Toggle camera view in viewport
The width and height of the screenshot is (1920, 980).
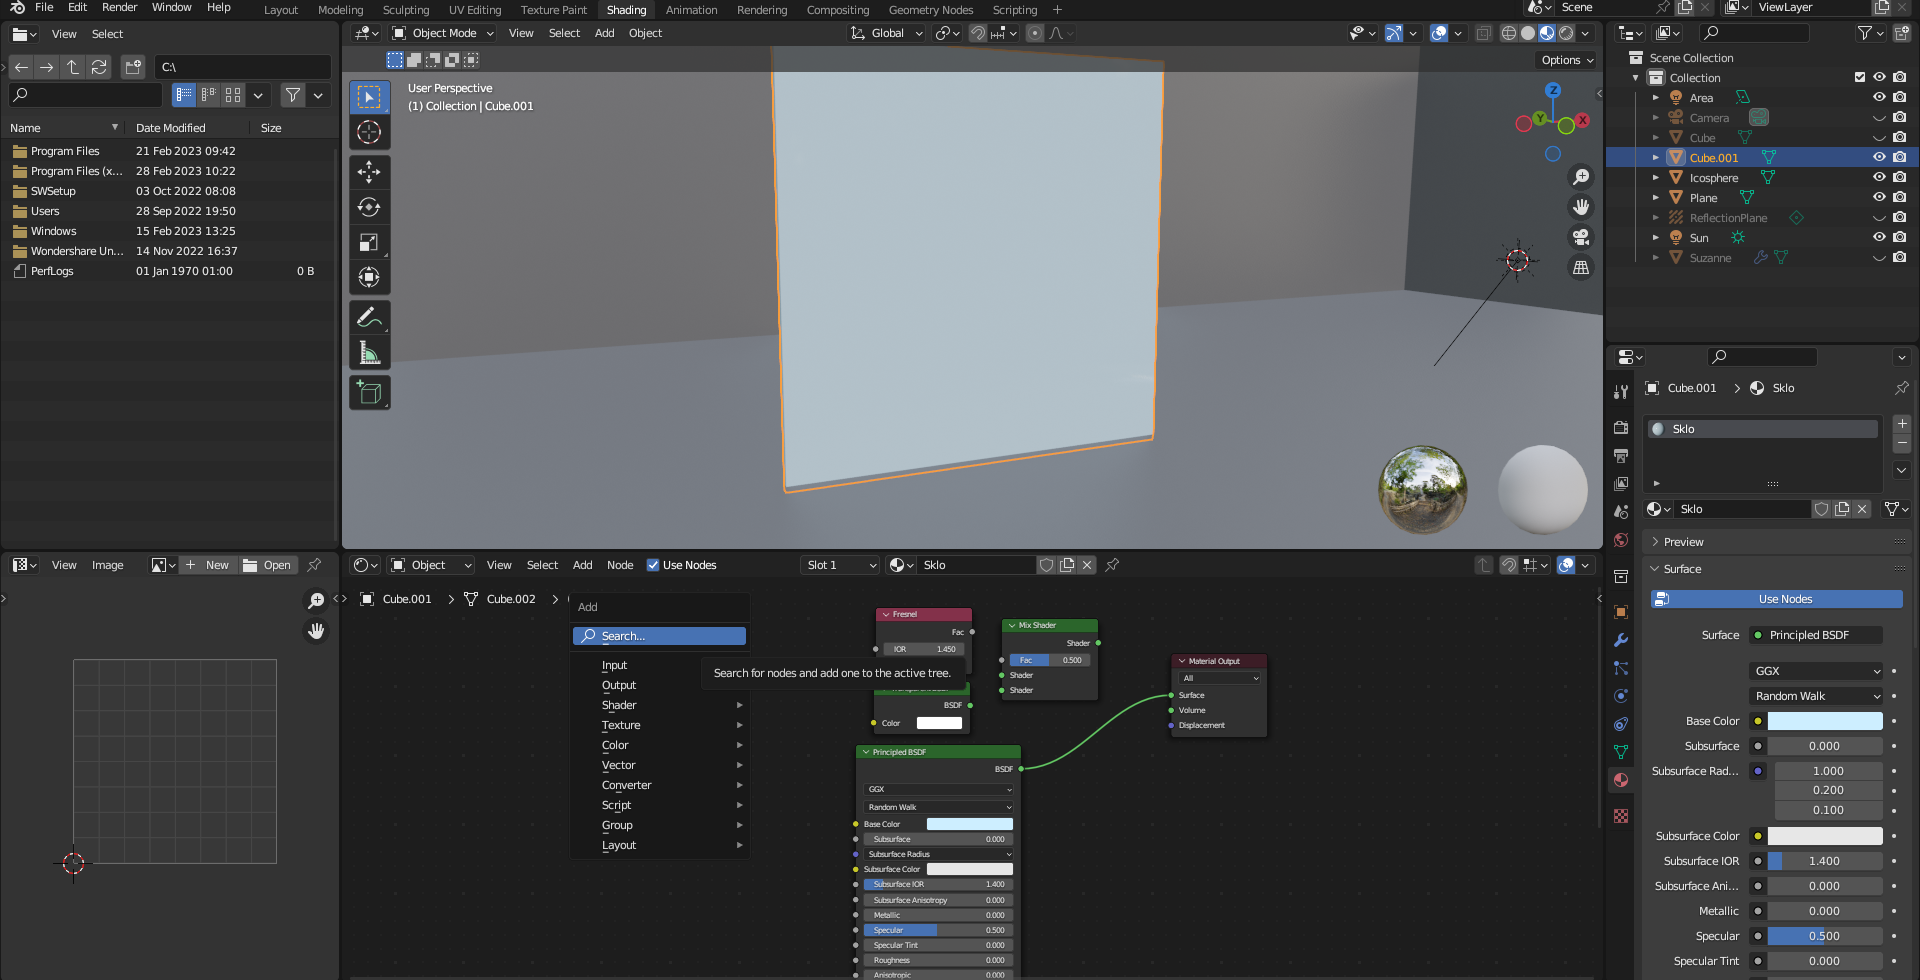[x=1581, y=237]
